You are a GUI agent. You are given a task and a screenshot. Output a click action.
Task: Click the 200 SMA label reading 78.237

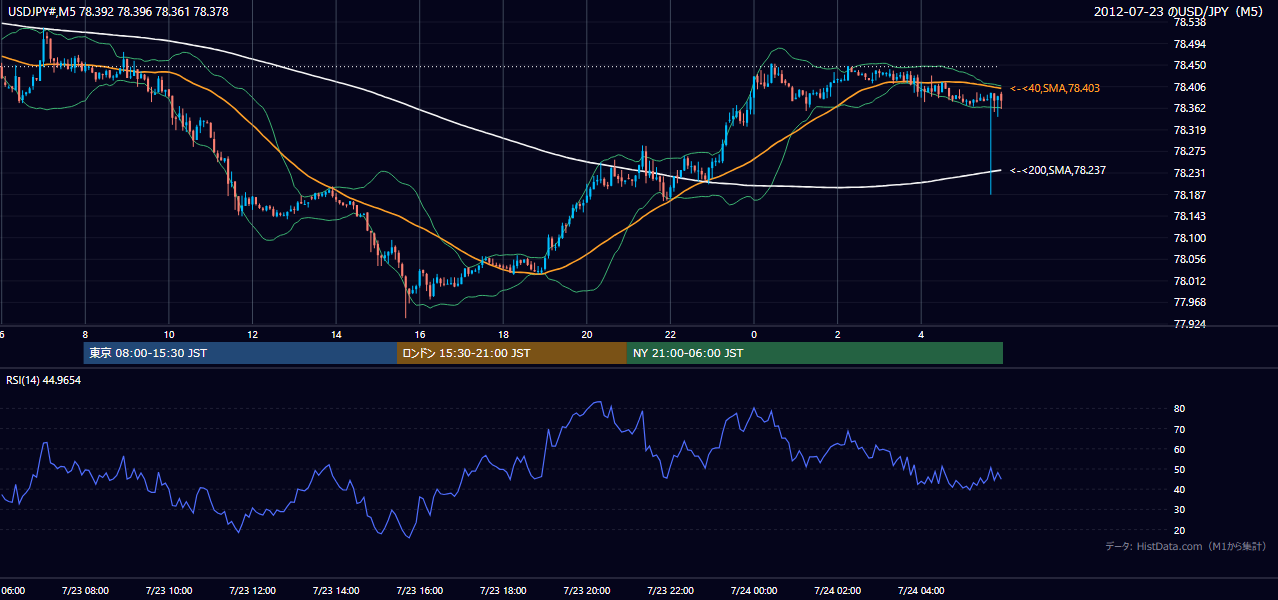tap(1058, 170)
